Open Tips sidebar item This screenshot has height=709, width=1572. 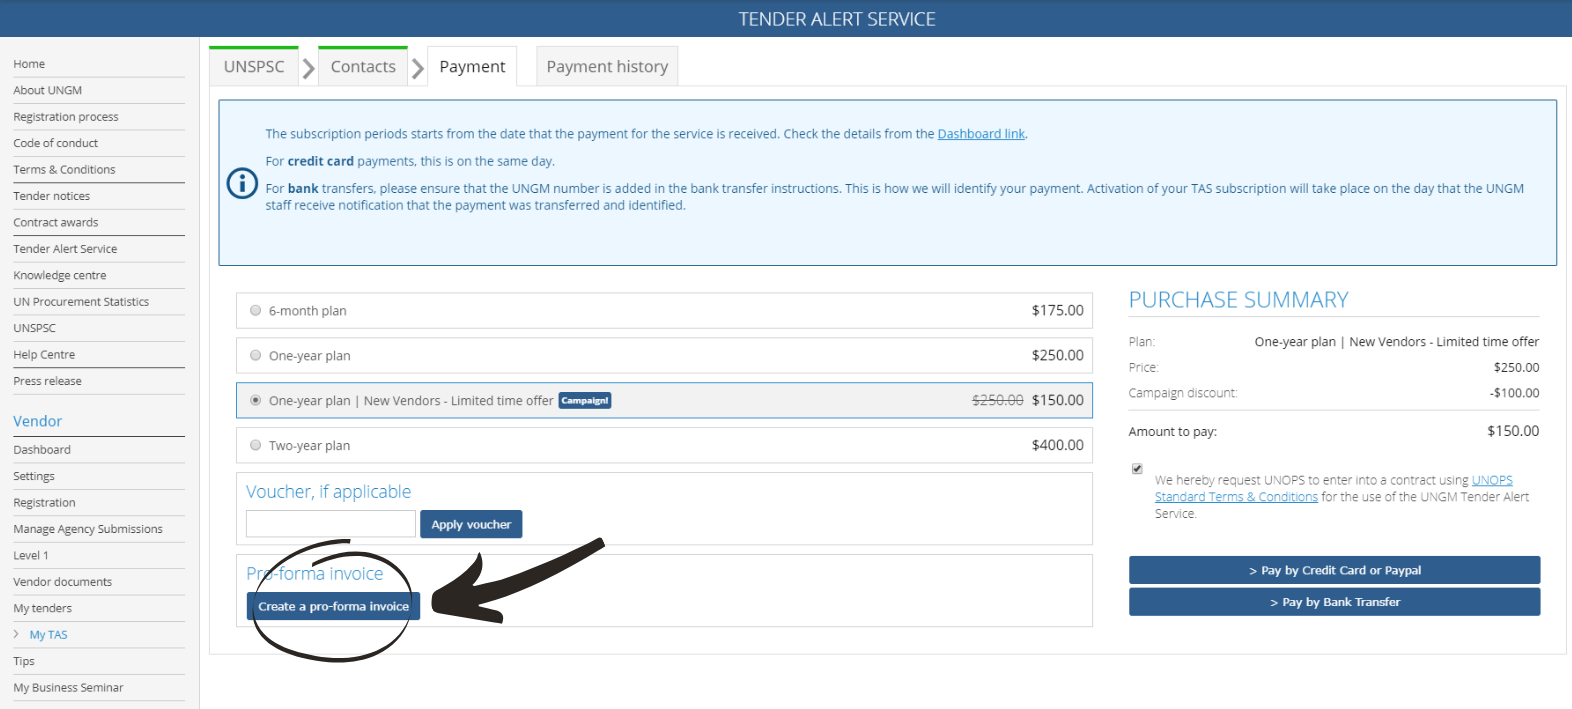[24, 661]
